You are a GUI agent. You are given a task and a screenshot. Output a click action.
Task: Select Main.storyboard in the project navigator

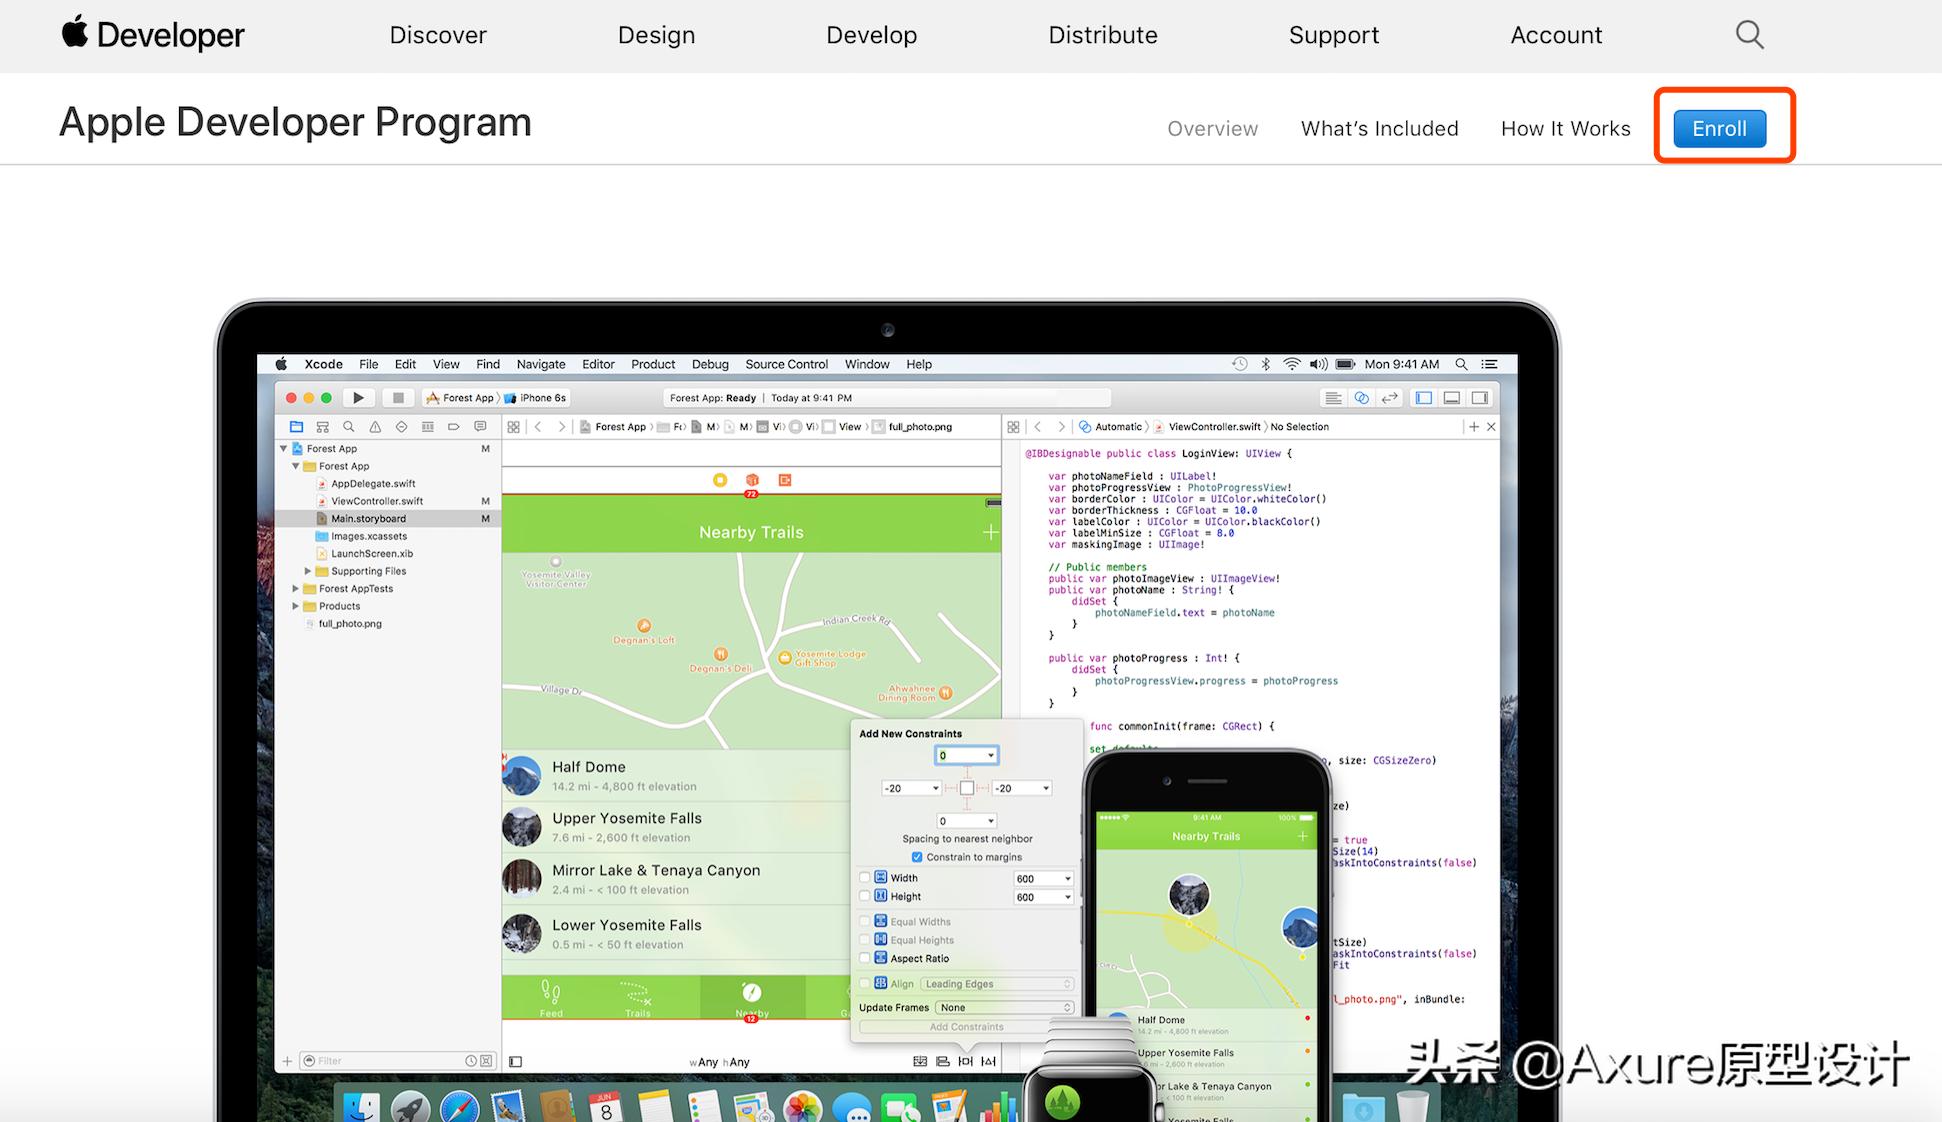[x=368, y=519]
